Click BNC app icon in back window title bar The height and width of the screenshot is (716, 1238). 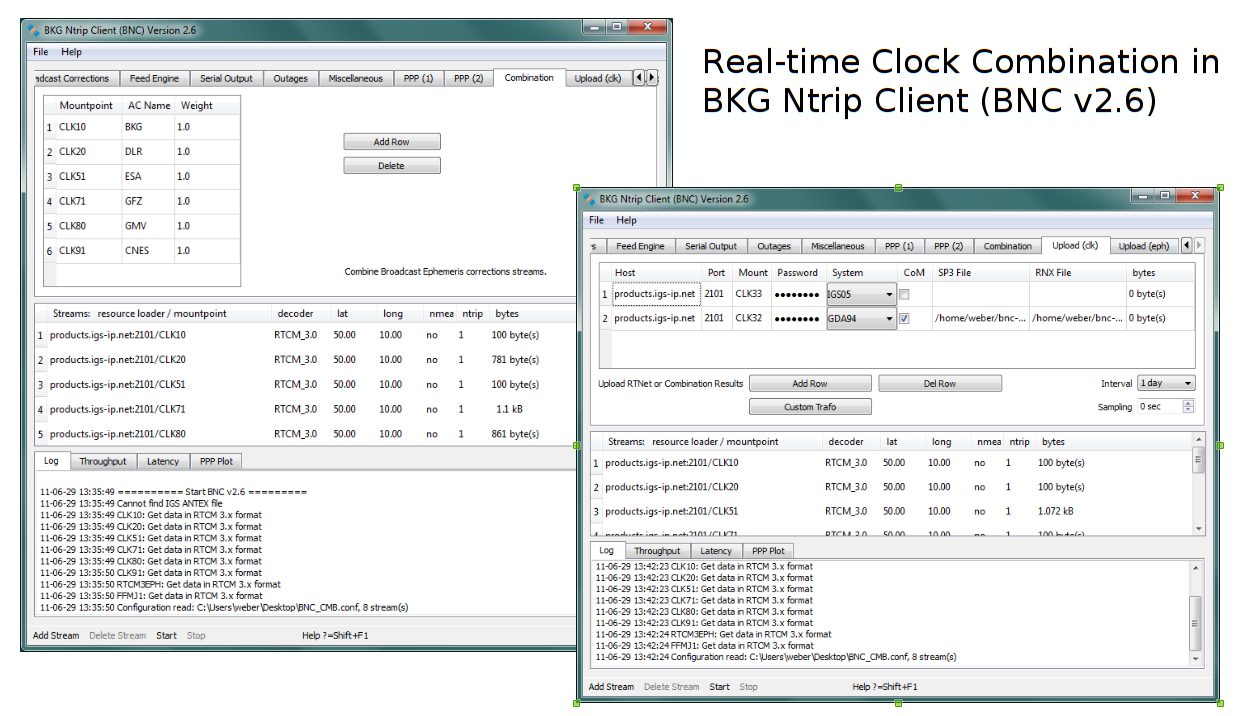[34, 30]
